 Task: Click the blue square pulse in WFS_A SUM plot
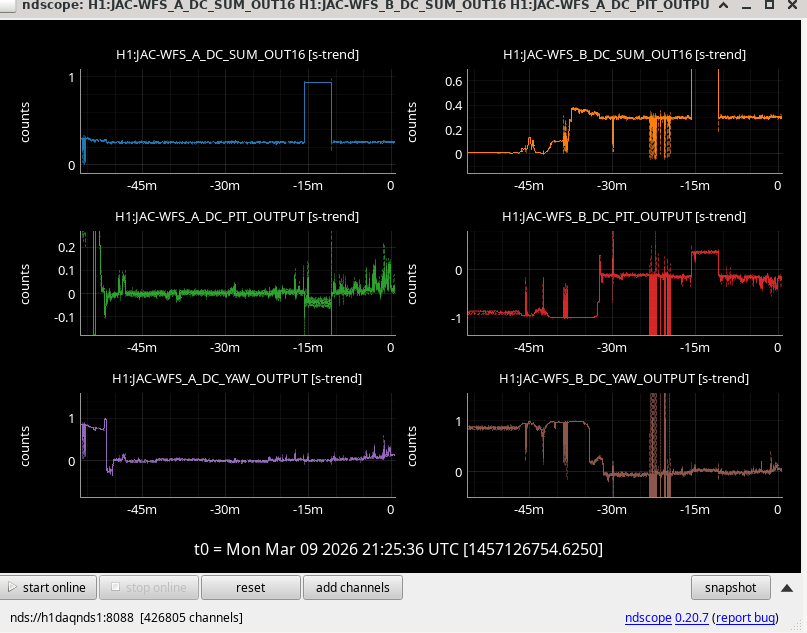click(318, 83)
